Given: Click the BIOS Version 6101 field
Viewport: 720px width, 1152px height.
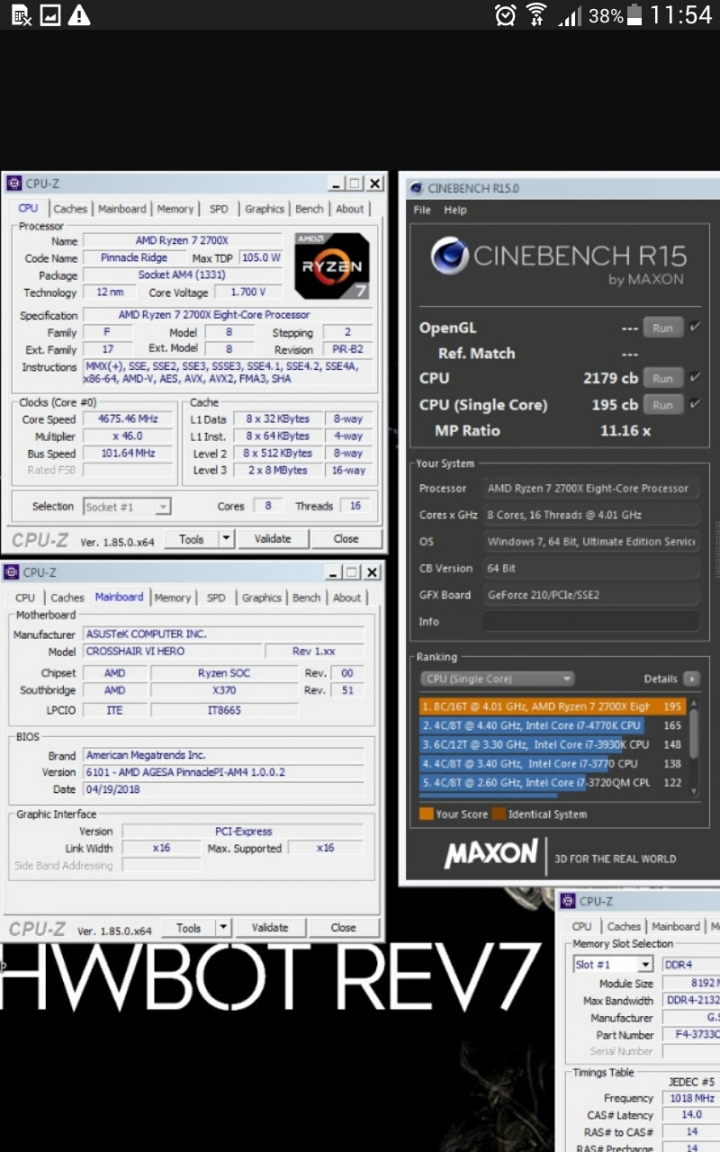Looking at the screenshot, I should (223, 773).
